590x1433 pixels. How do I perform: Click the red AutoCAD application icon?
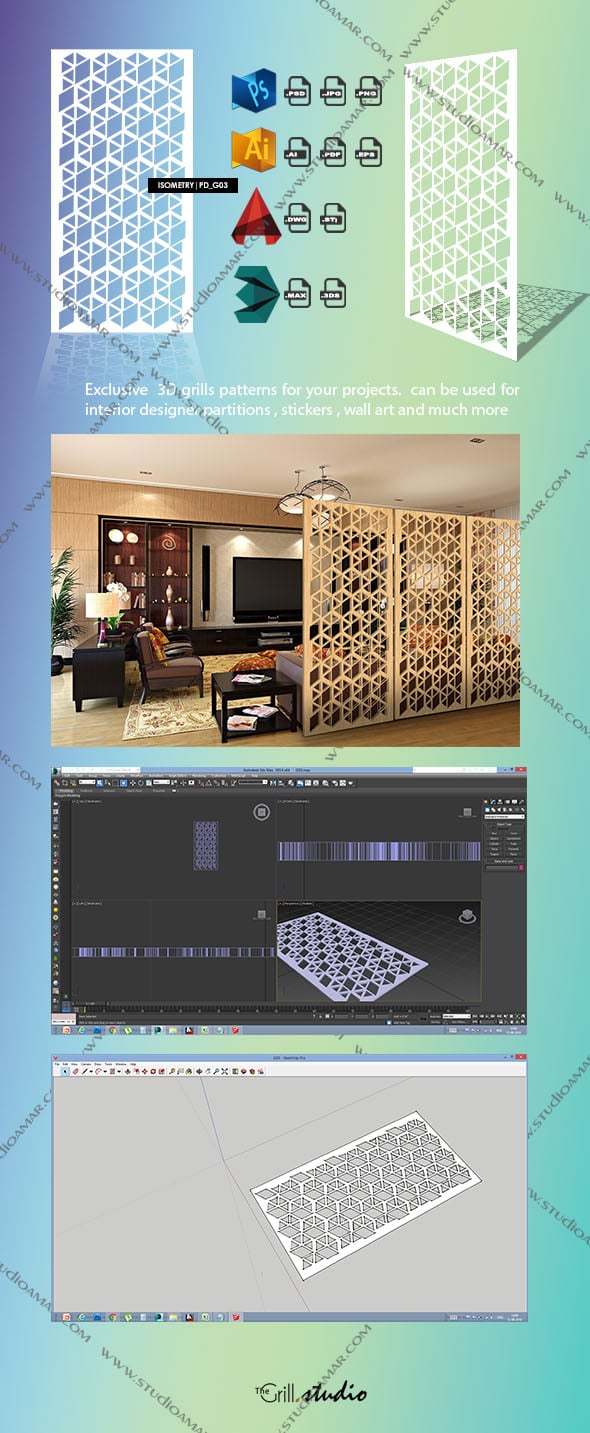pos(254,216)
